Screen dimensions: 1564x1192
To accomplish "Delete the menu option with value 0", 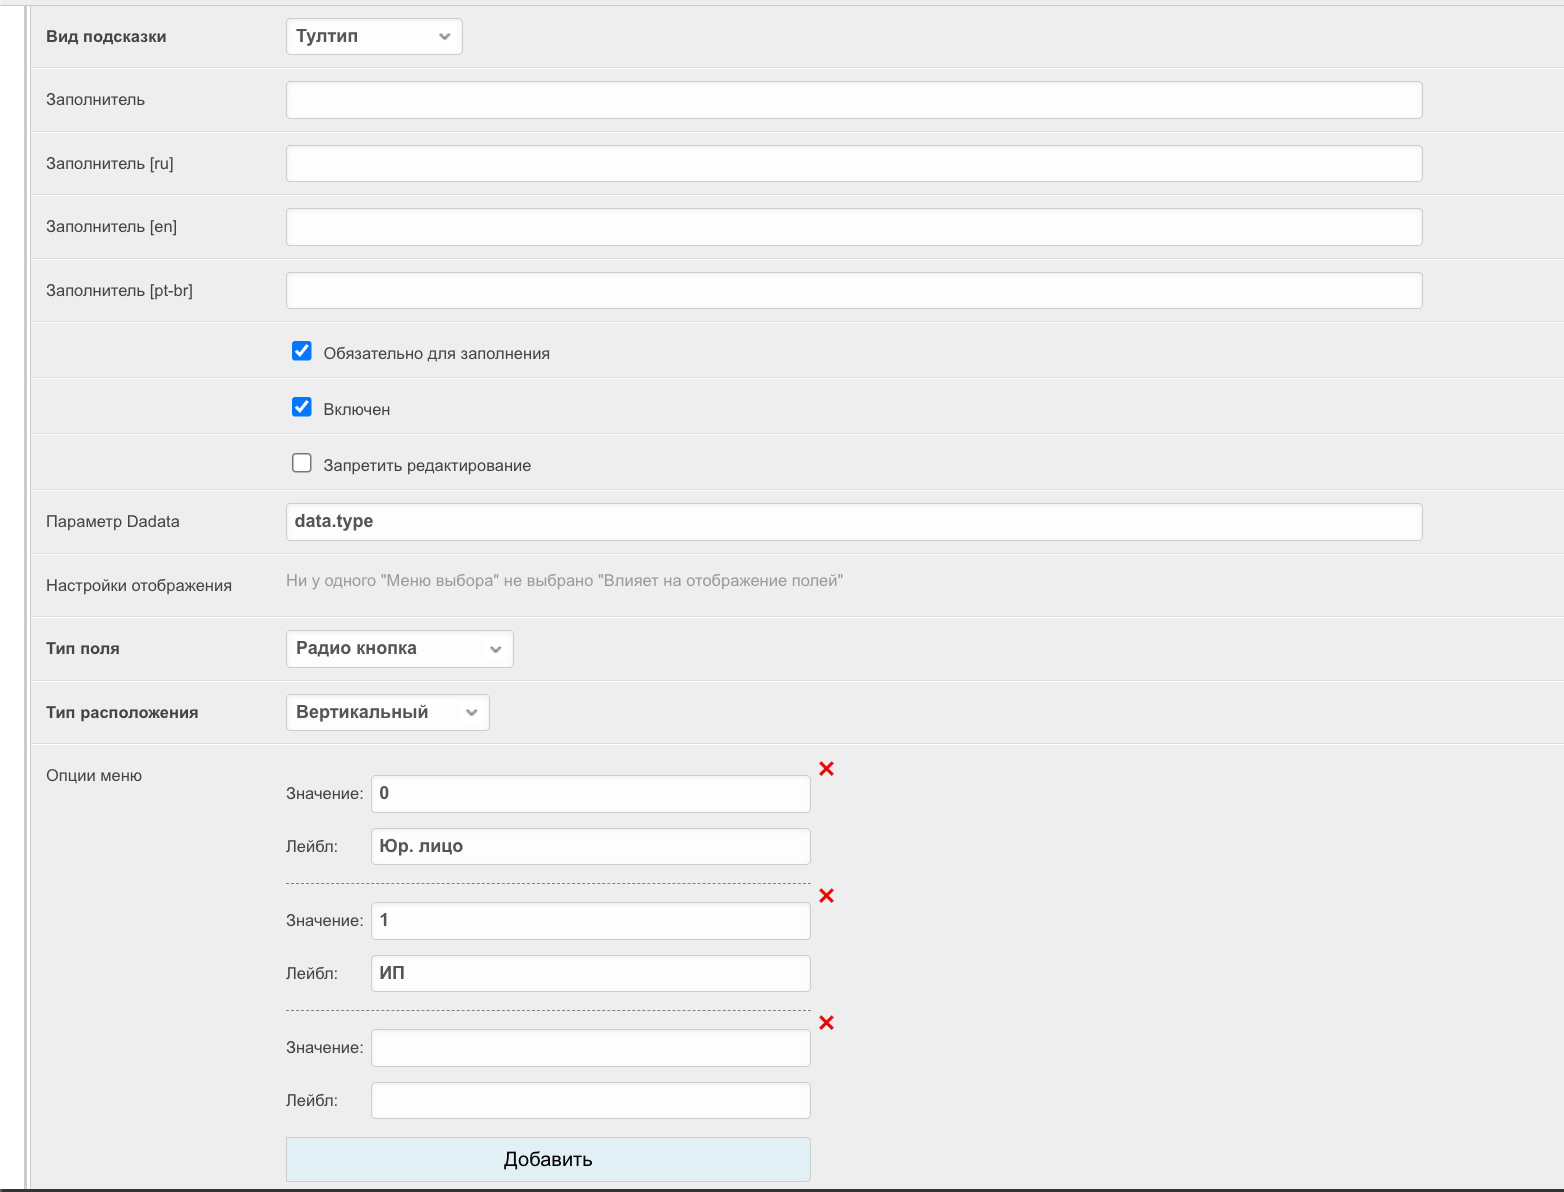I will pos(826,769).
